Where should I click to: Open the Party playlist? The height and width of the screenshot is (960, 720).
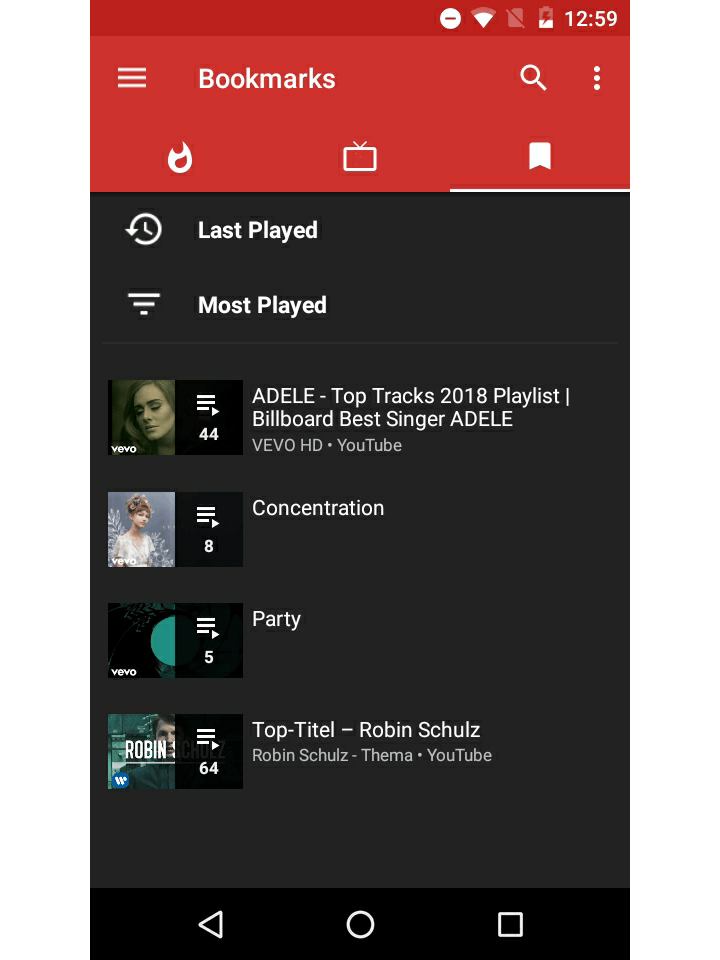360,640
